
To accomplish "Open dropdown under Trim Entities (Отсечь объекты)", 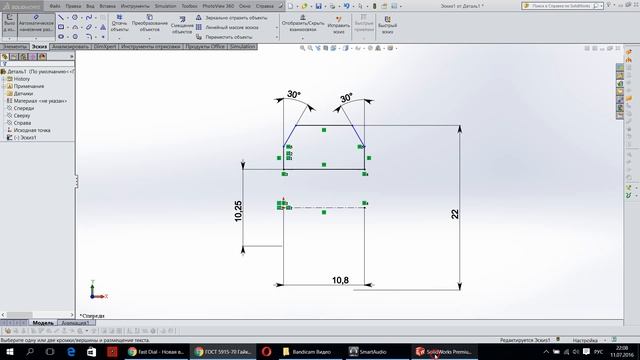I will pyautogui.click(x=119, y=38).
